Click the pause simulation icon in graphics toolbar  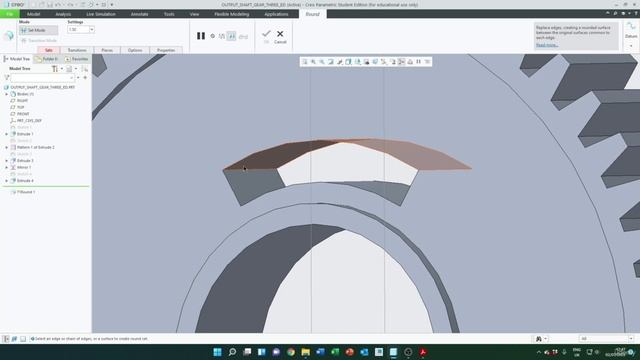click(418, 62)
